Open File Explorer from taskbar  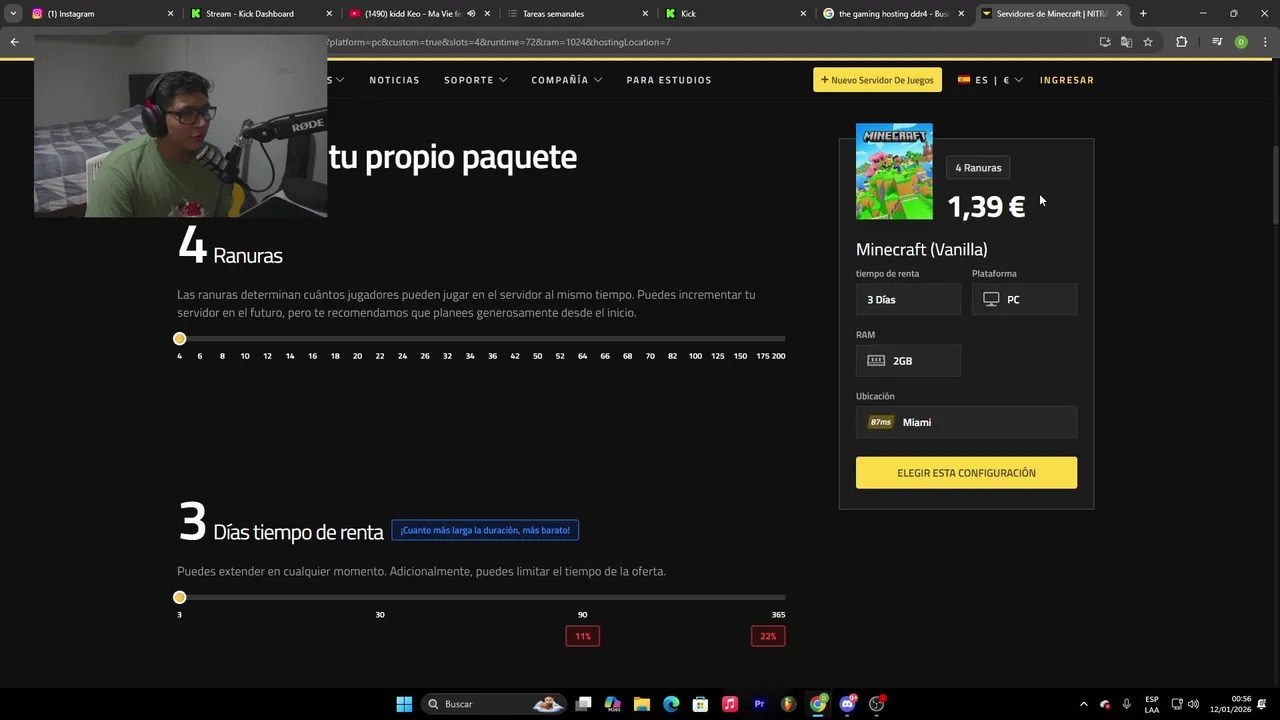pyautogui.click(x=642, y=704)
